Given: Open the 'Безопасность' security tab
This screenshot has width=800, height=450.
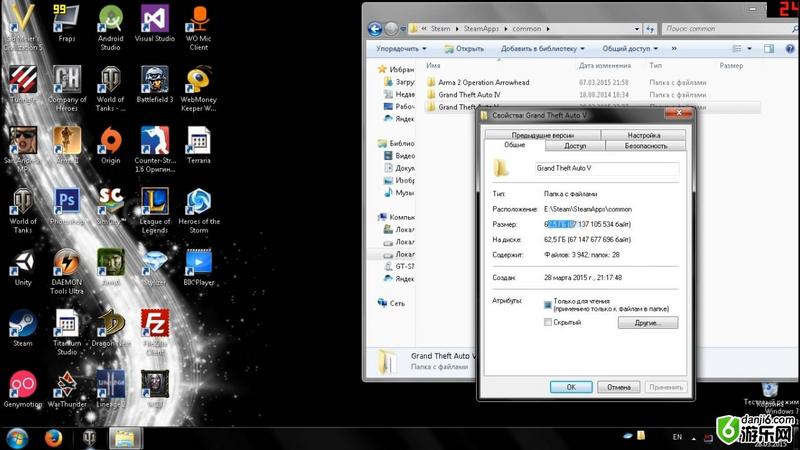Looking at the screenshot, I should point(645,146).
